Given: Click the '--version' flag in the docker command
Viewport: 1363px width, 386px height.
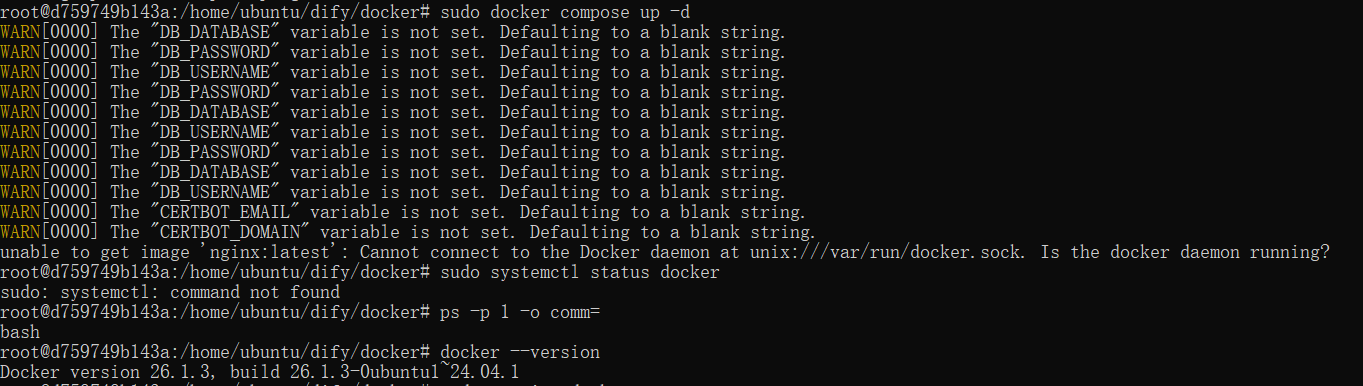Looking at the screenshot, I should (x=555, y=352).
